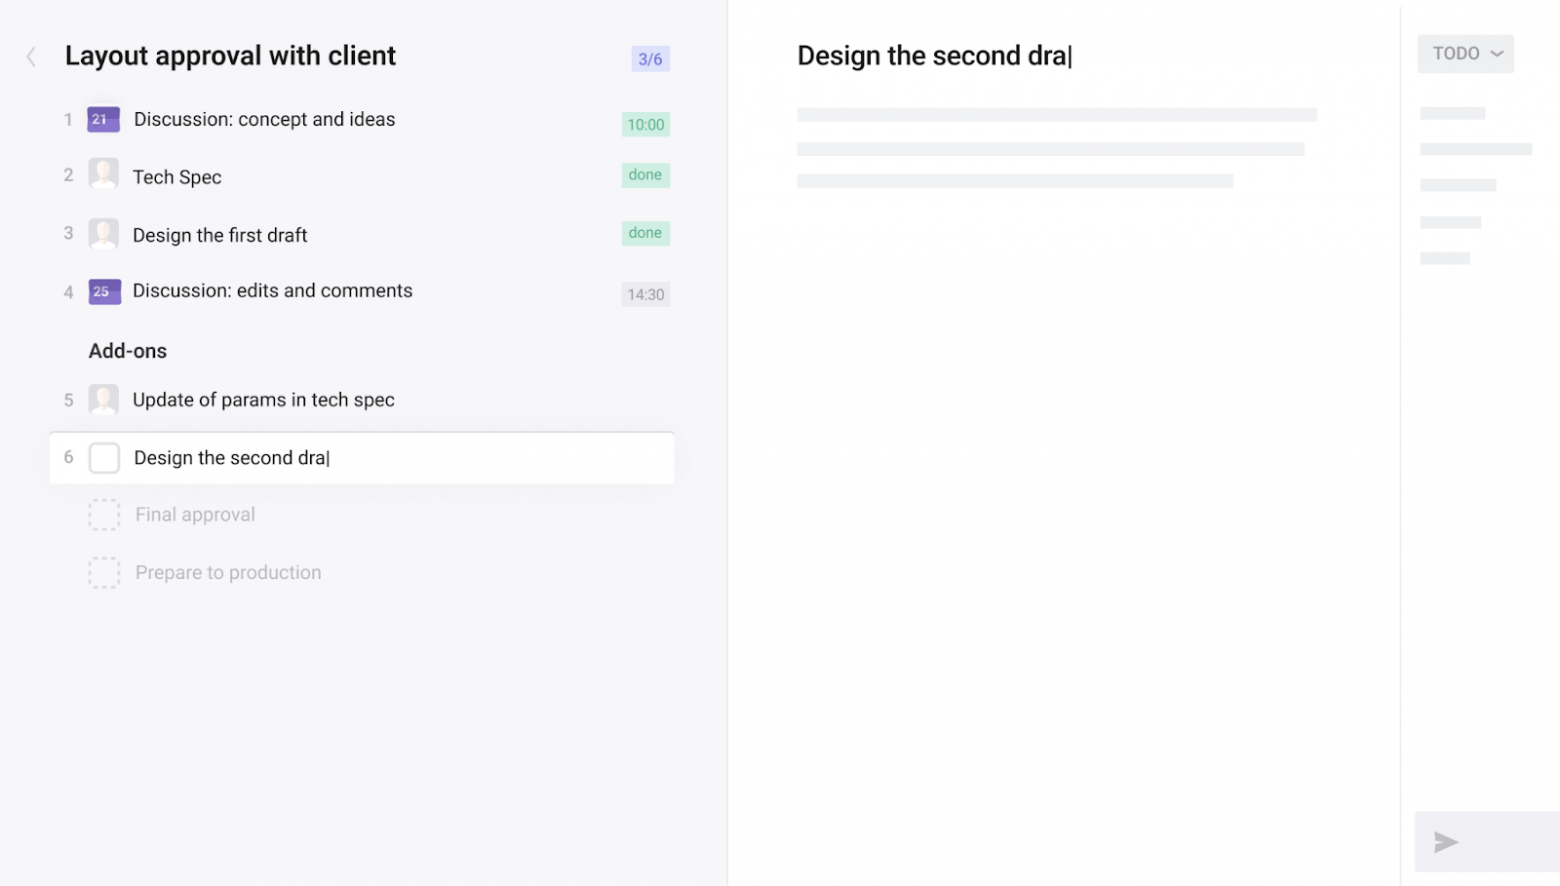
Task: Click the done status tag on Tech Spec
Action: click(x=645, y=175)
